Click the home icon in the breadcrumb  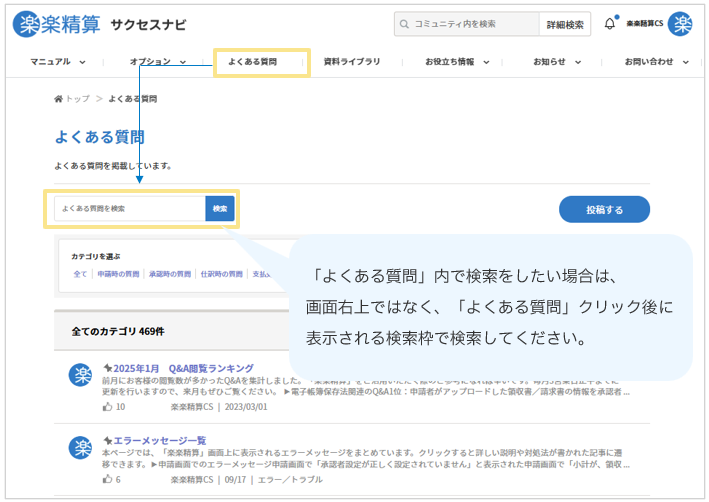pos(59,99)
